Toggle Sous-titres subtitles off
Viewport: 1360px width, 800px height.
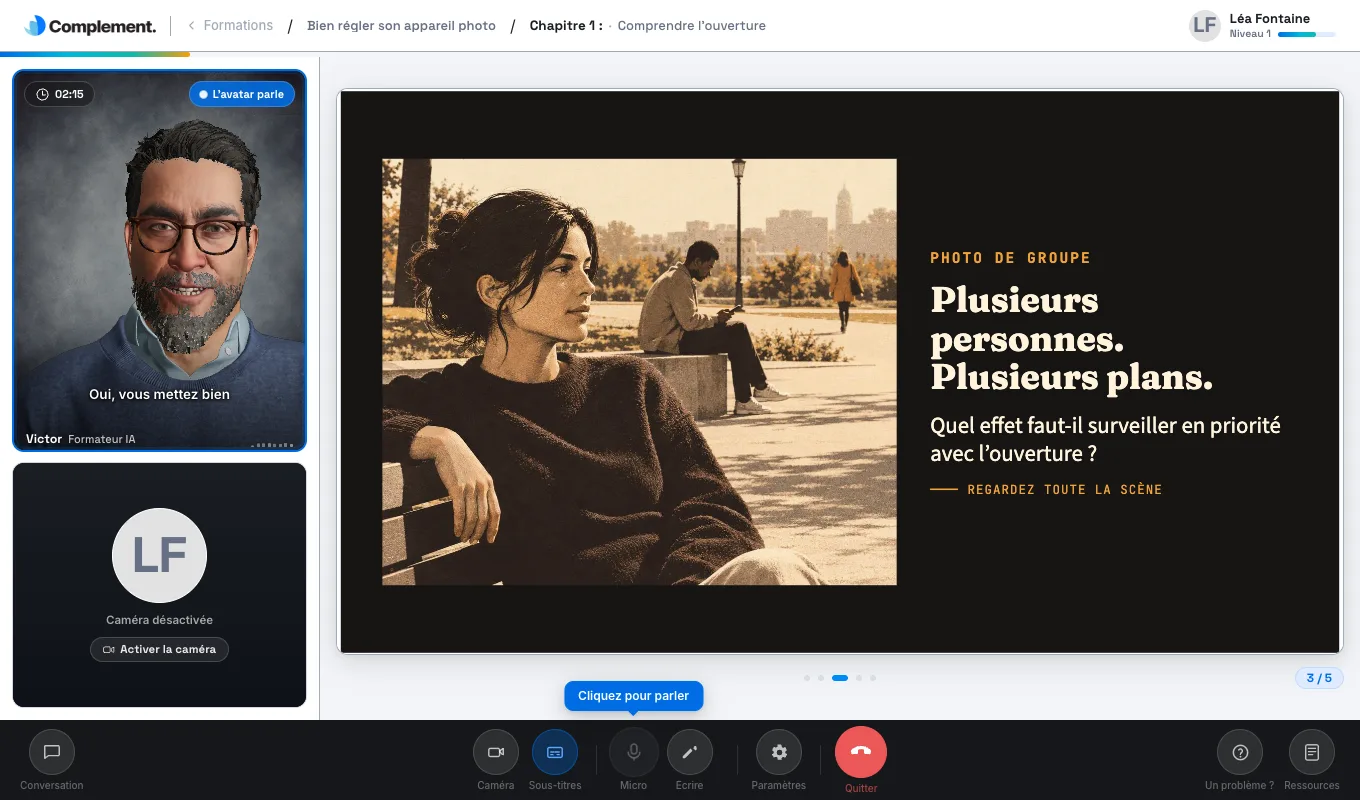(555, 752)
